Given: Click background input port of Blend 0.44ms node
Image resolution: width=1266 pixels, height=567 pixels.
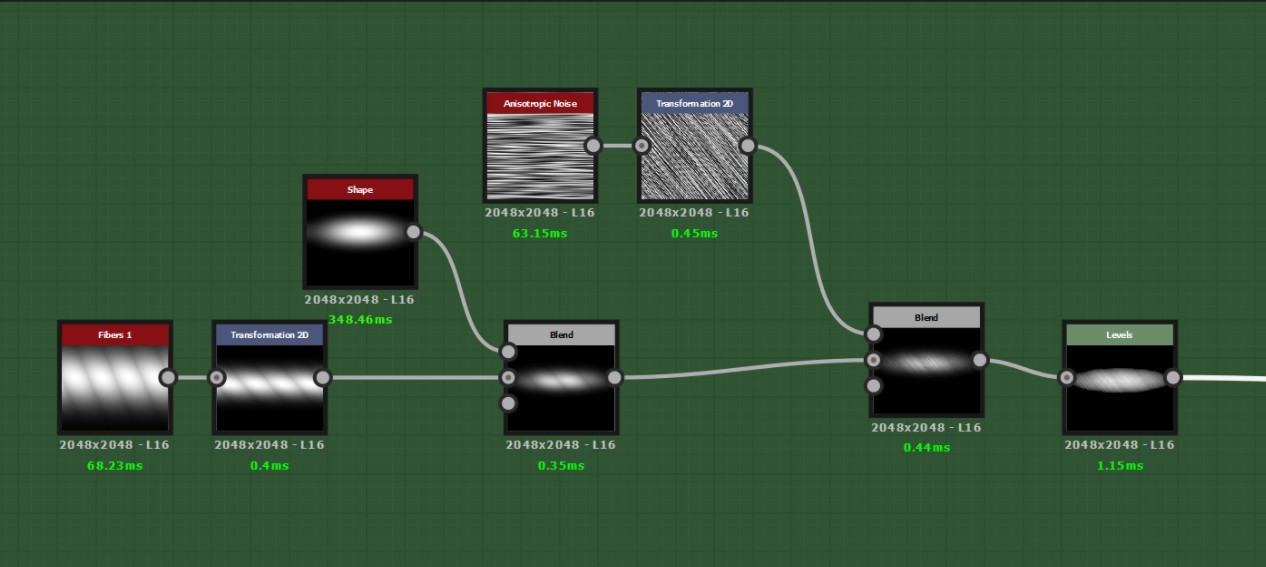Looking at the screenshot, I should pos(873,360).
